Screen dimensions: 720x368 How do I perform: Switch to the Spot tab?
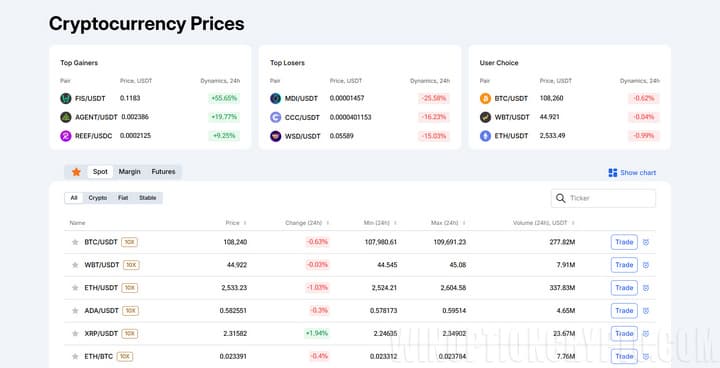(100, 172)
